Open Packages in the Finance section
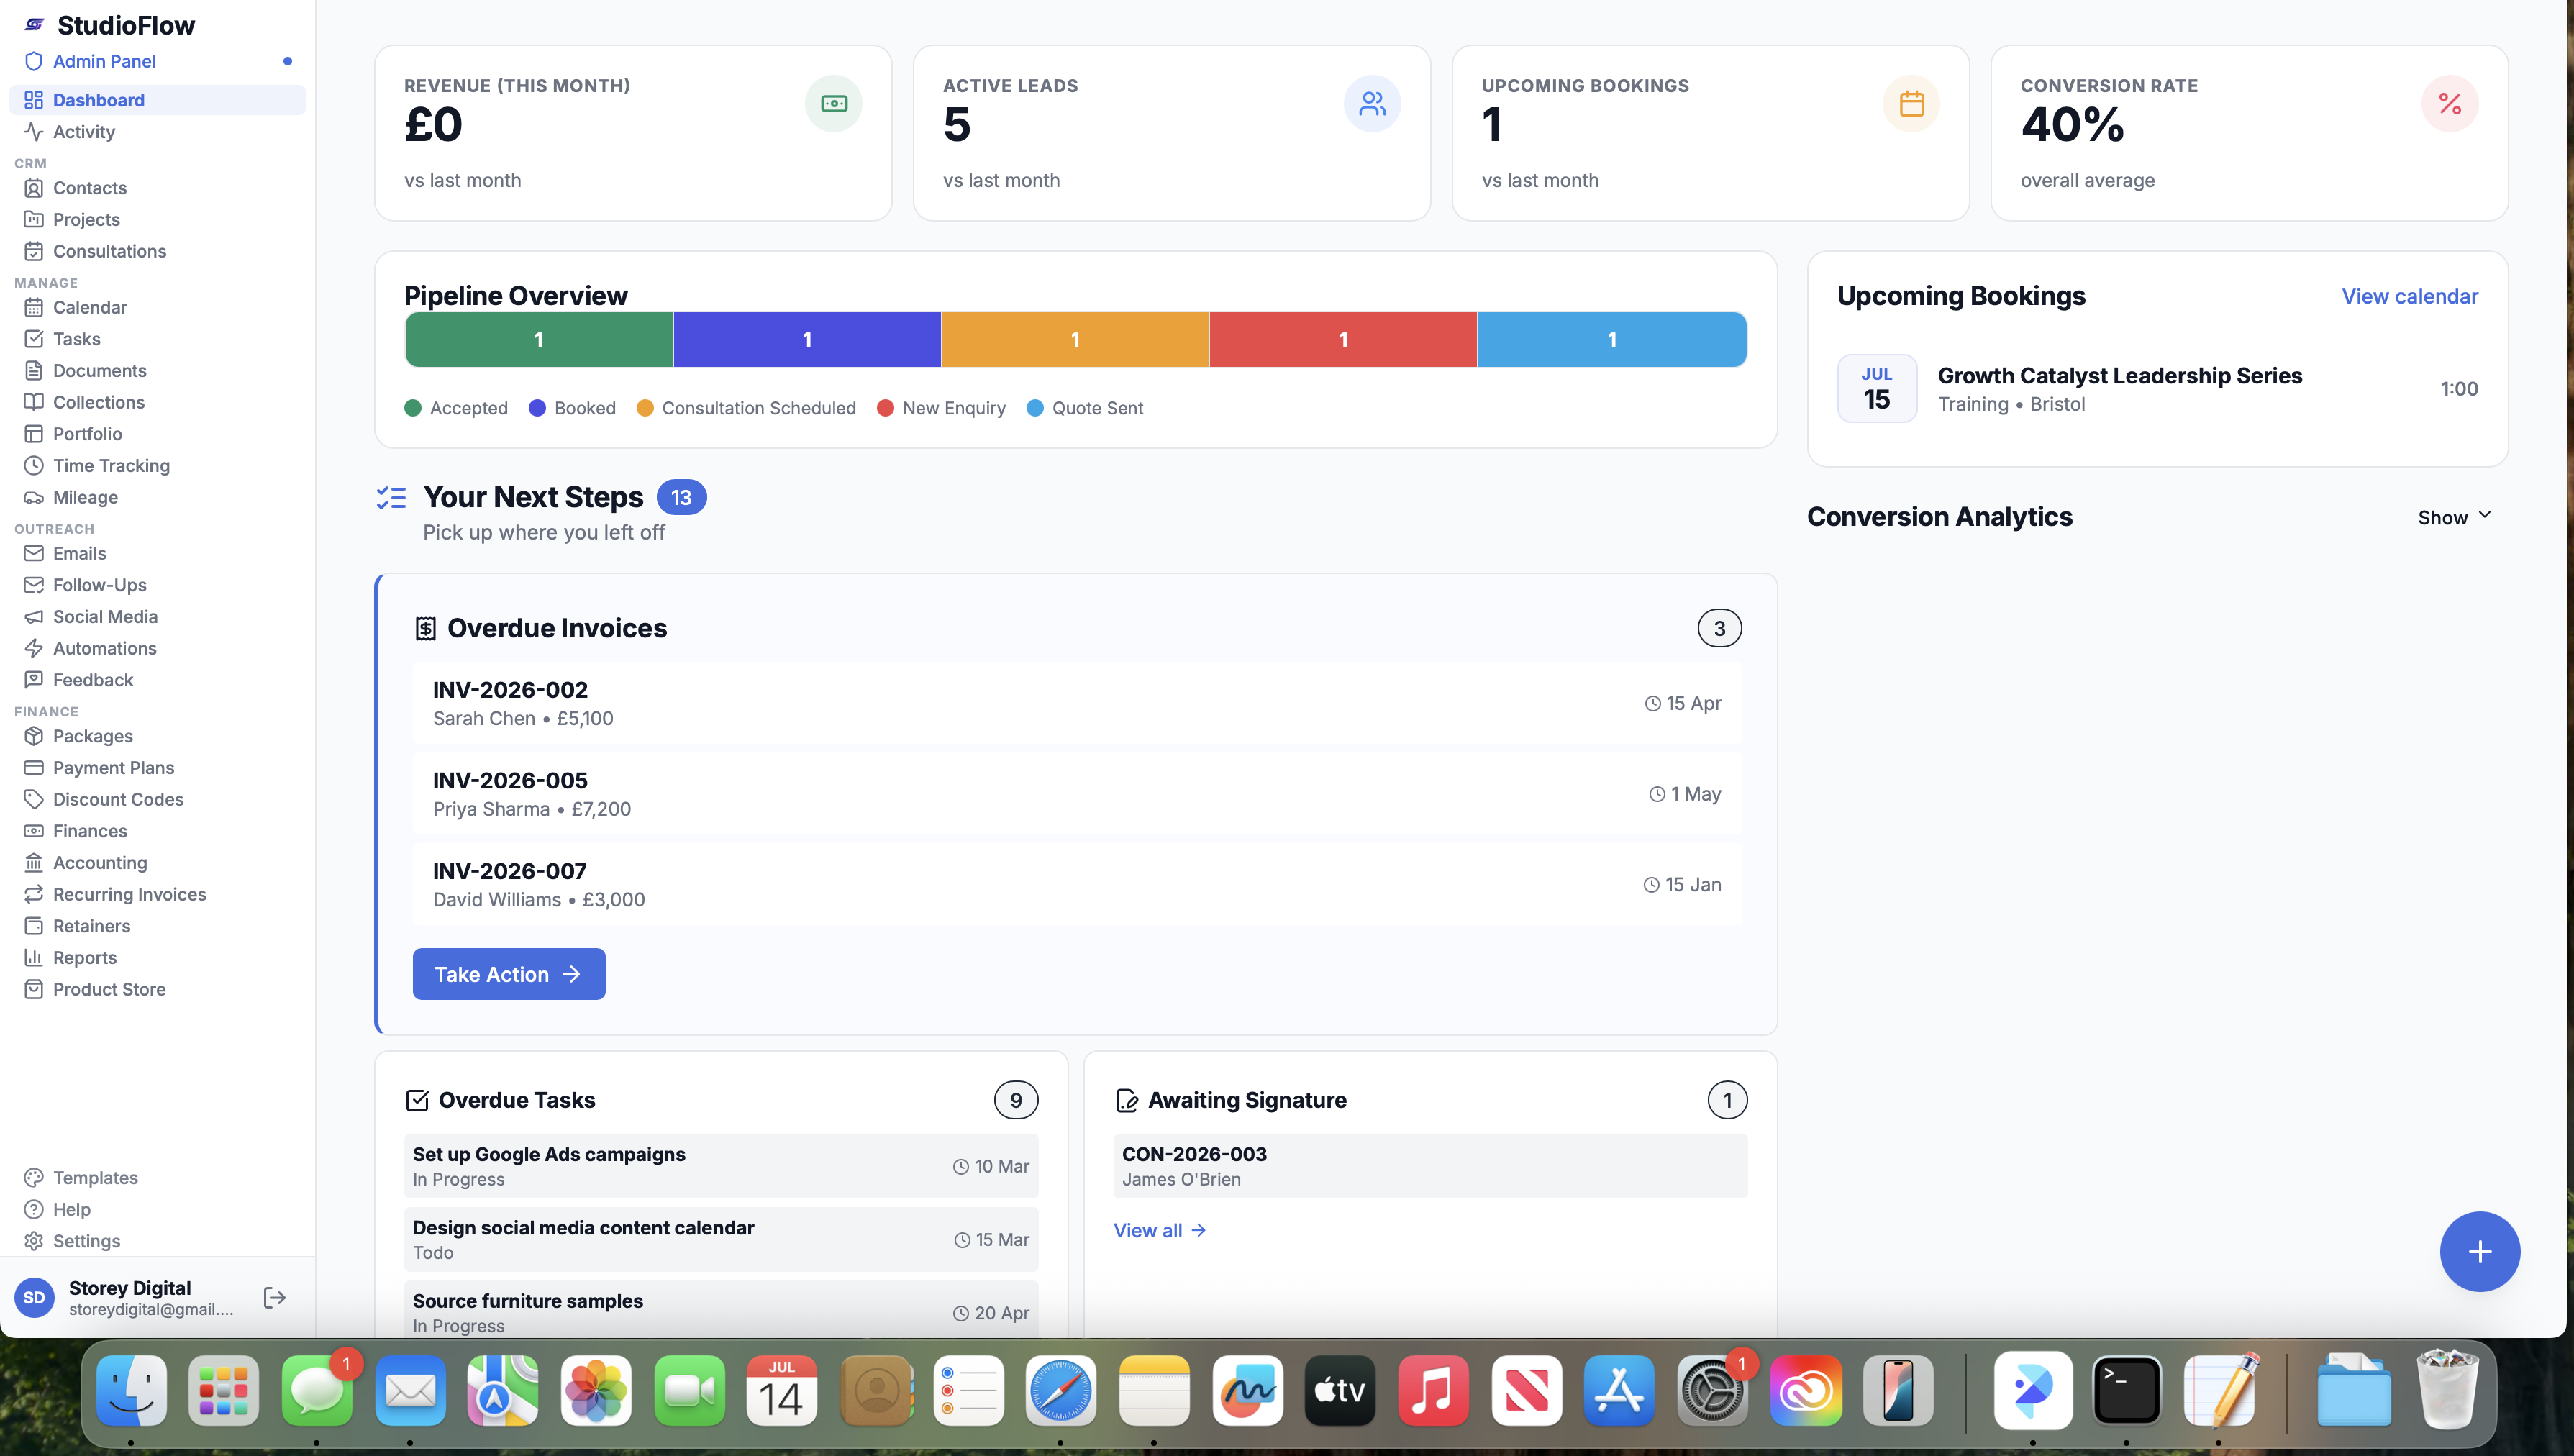The width and height of the screenshot is (2574, 1456). click(157, 736)
